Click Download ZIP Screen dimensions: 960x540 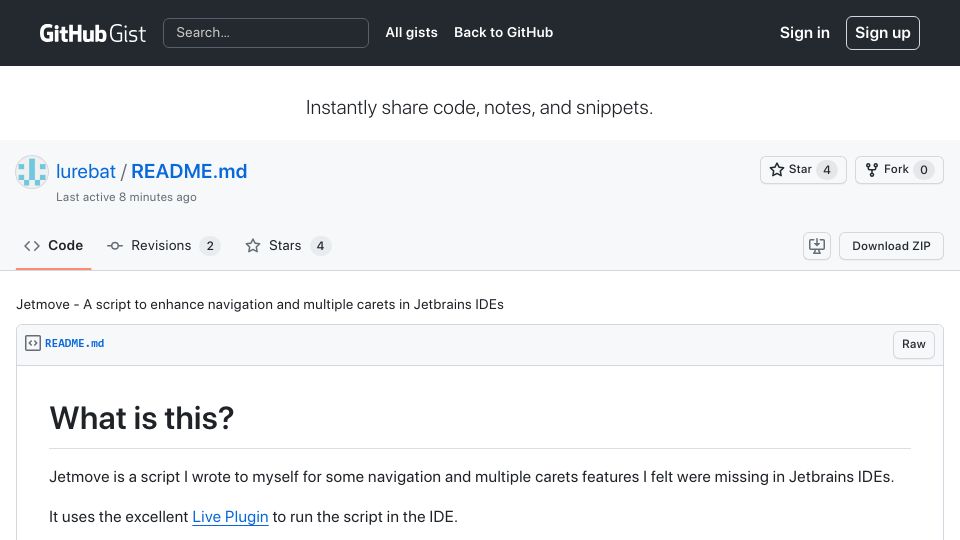point(891,246)
